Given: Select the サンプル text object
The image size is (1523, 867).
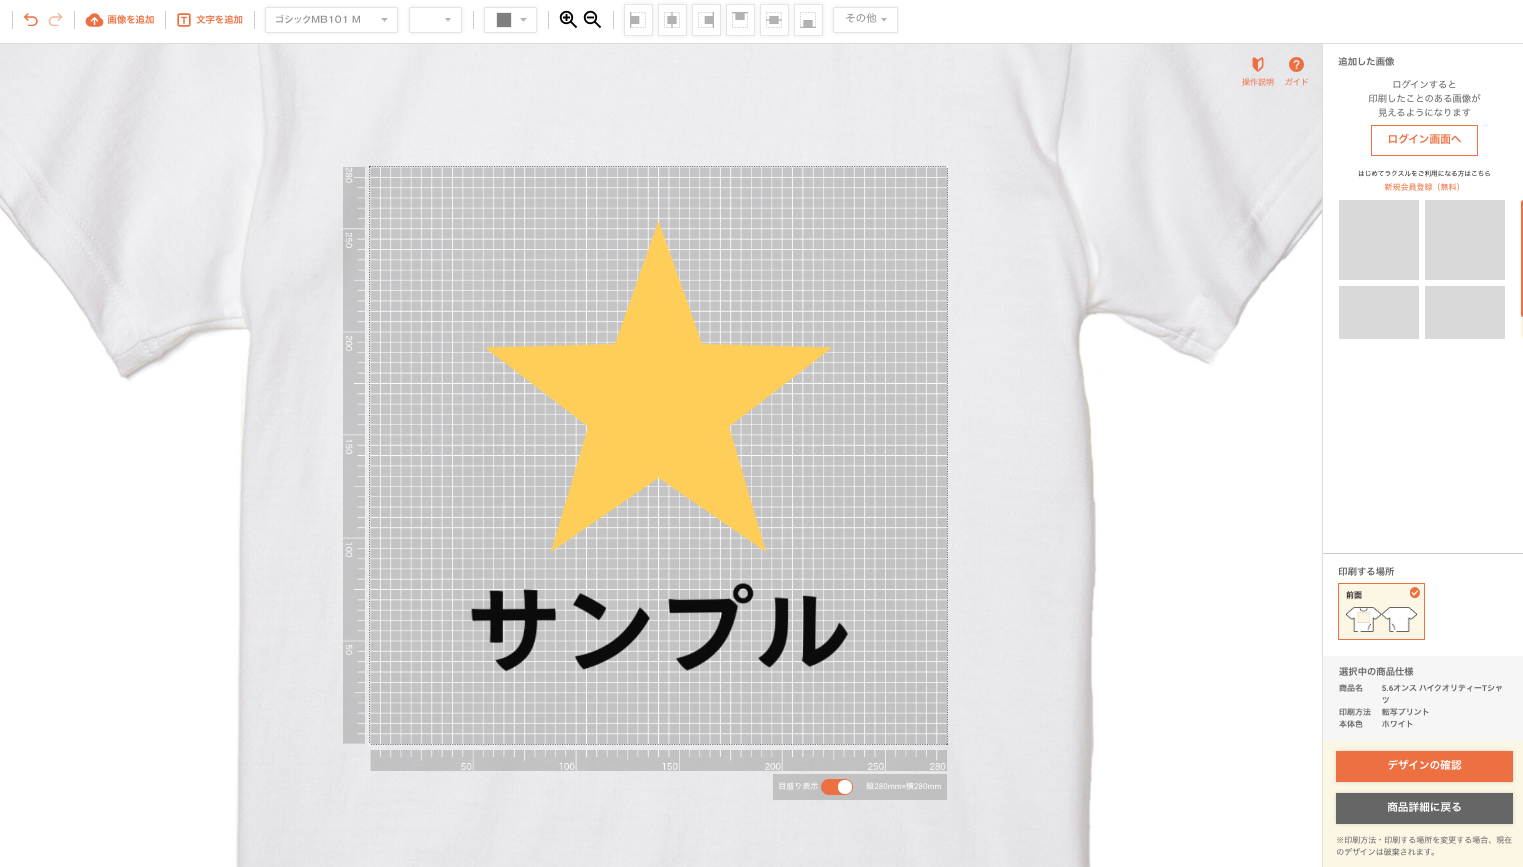Looking at the screenshot, I should [660, 628].
